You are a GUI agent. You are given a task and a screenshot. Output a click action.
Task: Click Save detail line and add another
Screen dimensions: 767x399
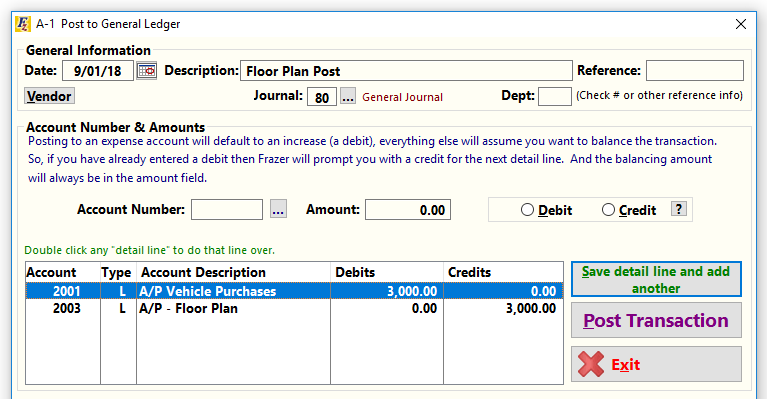[x=656, y=279]
